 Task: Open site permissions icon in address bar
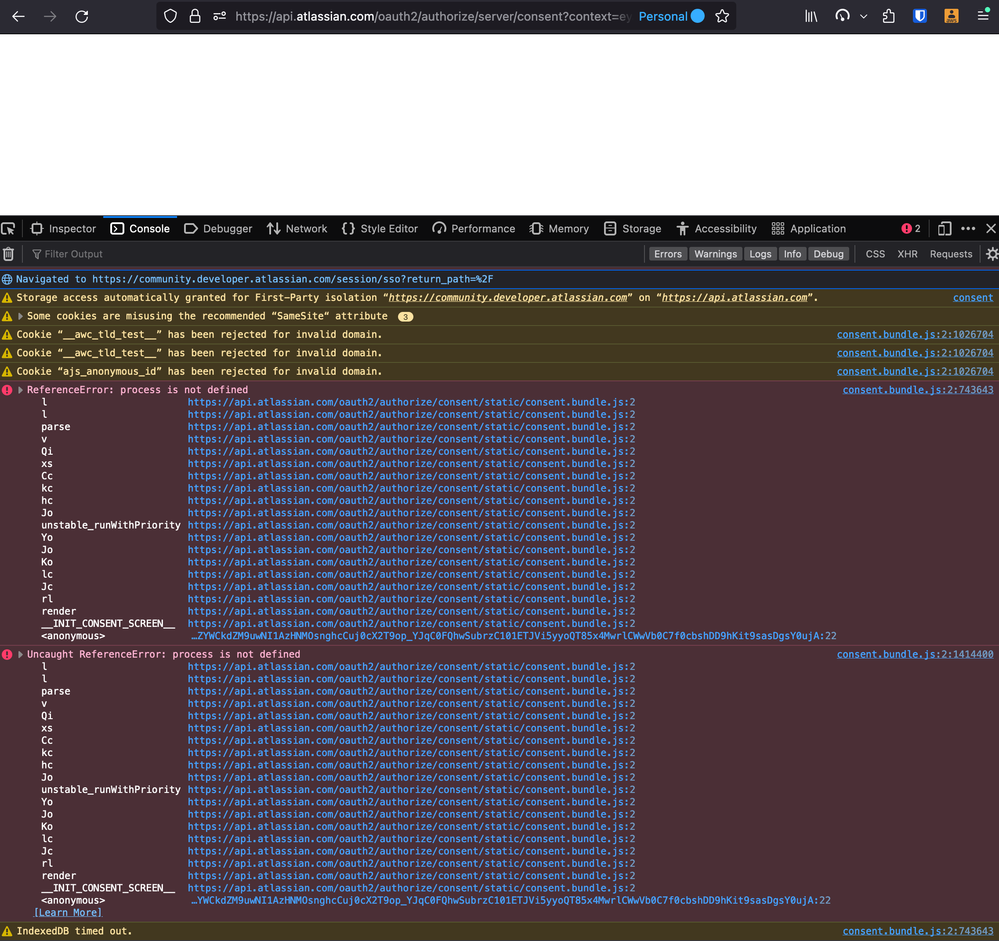click(x=220, y=17)
